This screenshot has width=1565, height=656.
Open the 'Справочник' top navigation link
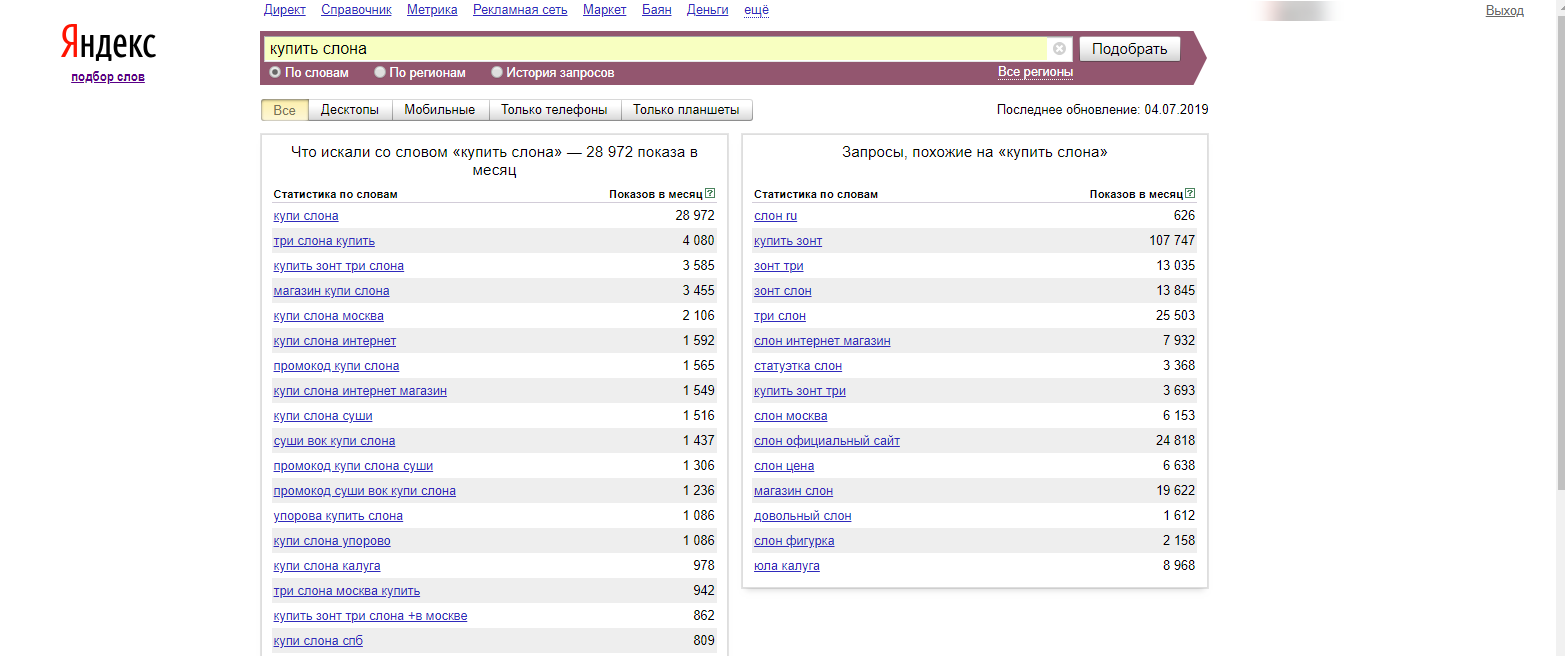(x=357, y=10)
